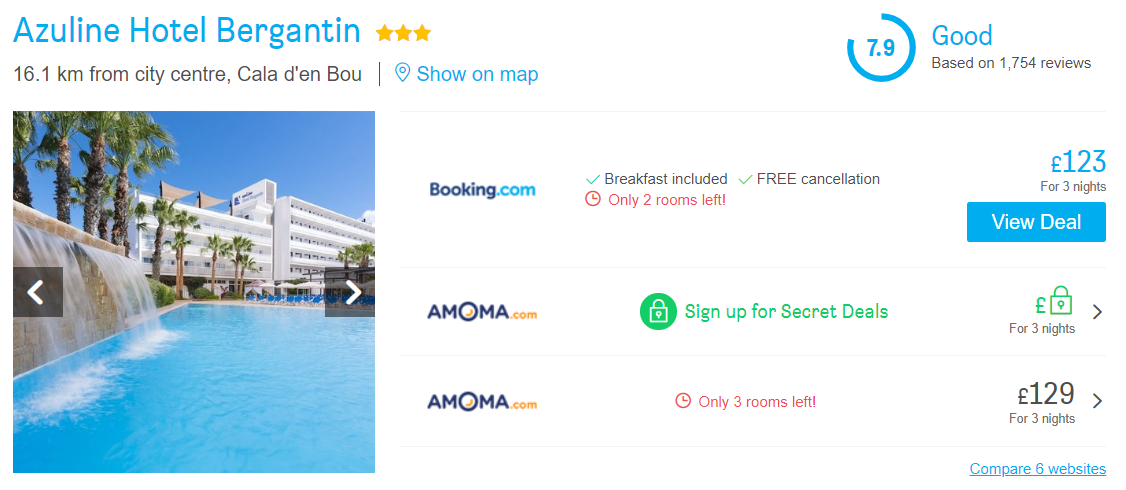Open the 'Show on map' link
This screenshot has height=490, width=1126.
[477, 74]
